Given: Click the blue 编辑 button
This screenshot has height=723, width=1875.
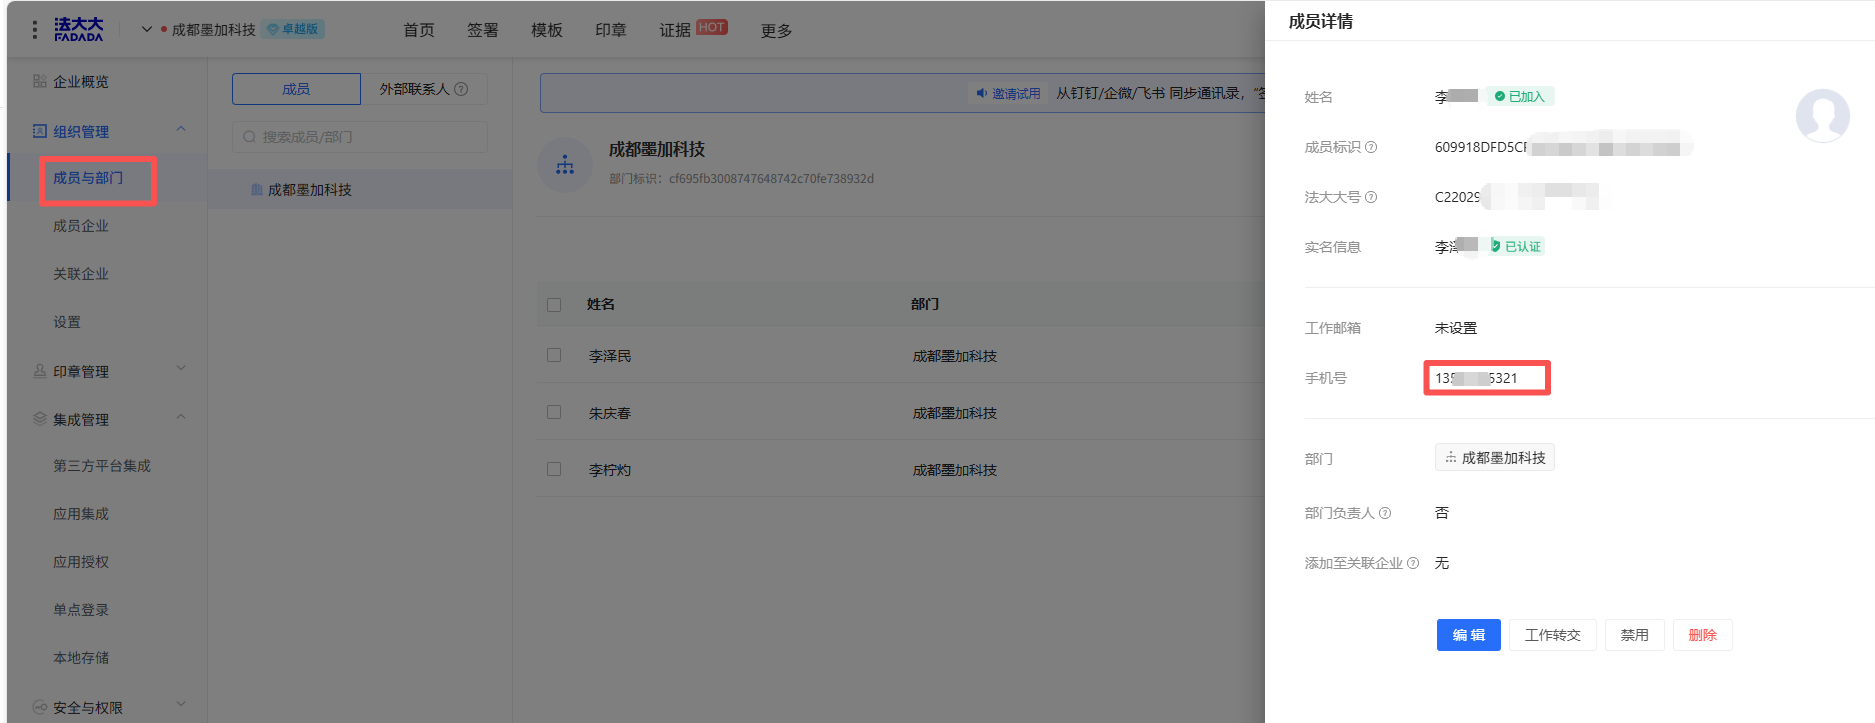Looking at the screenshot, I should [1468, 635].
